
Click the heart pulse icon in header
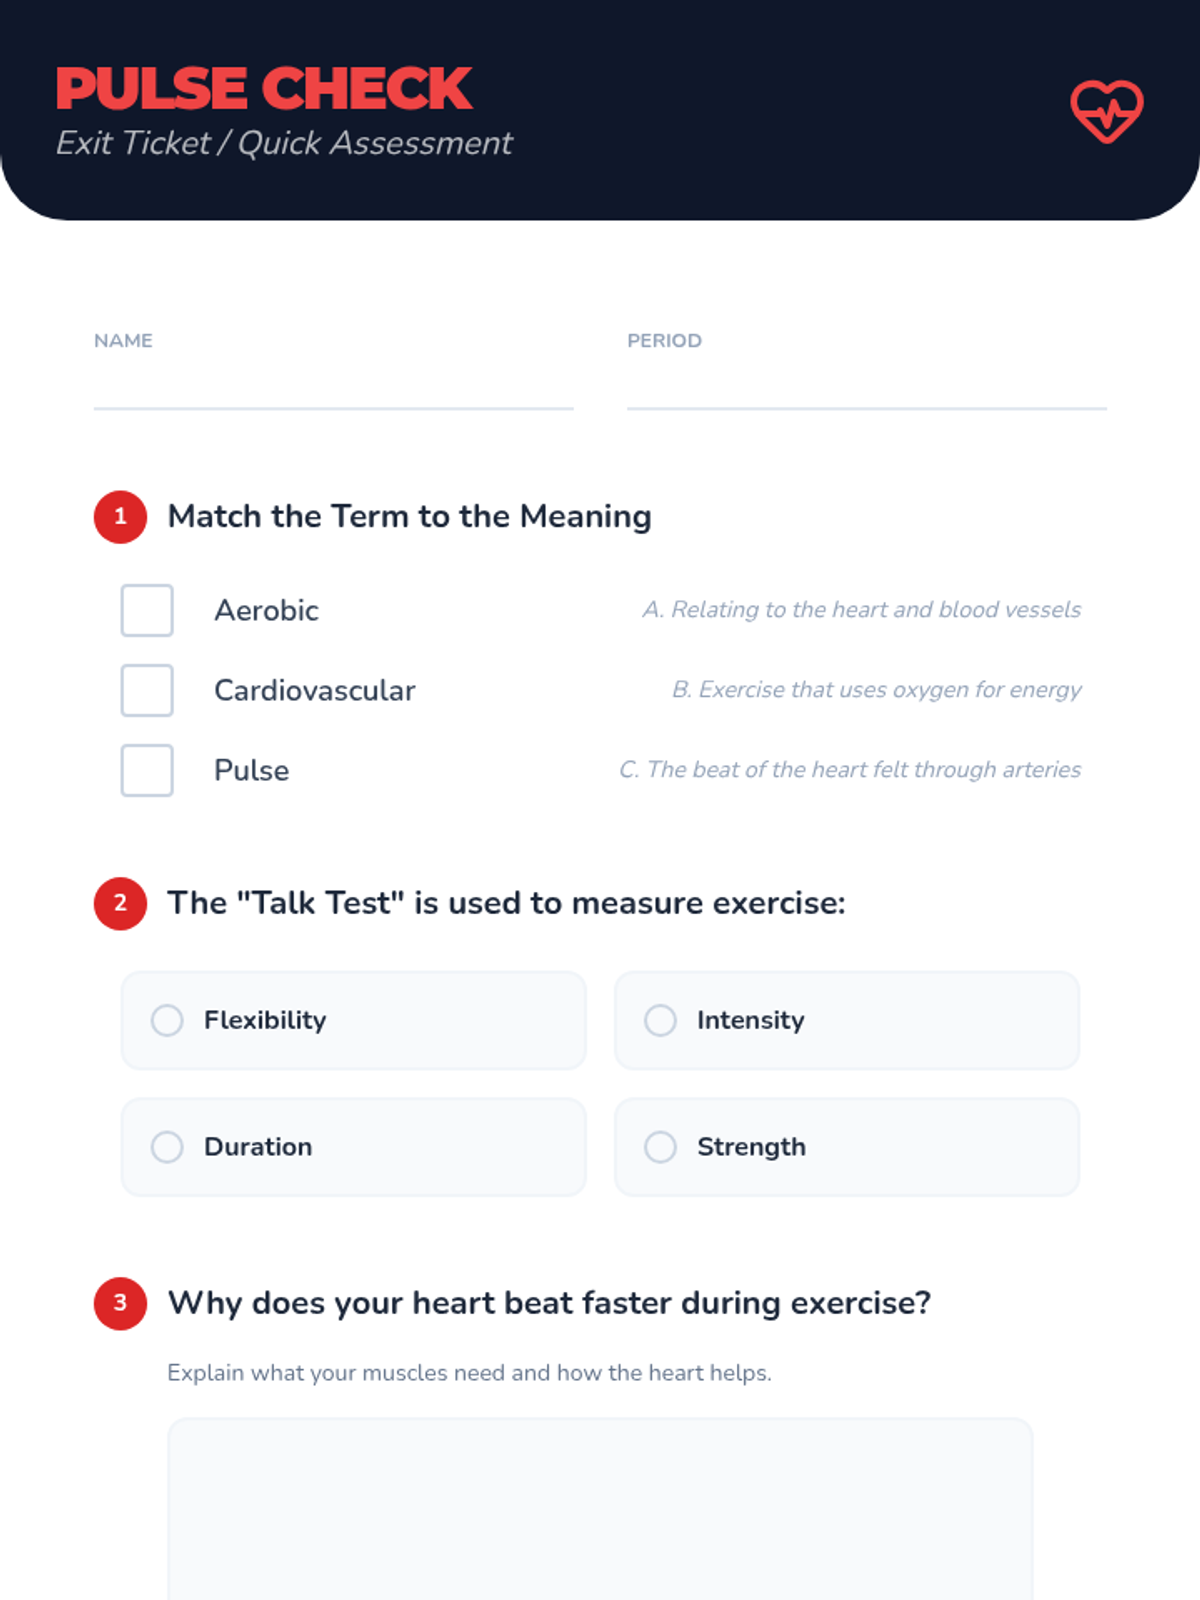[x=1107, y=111]
